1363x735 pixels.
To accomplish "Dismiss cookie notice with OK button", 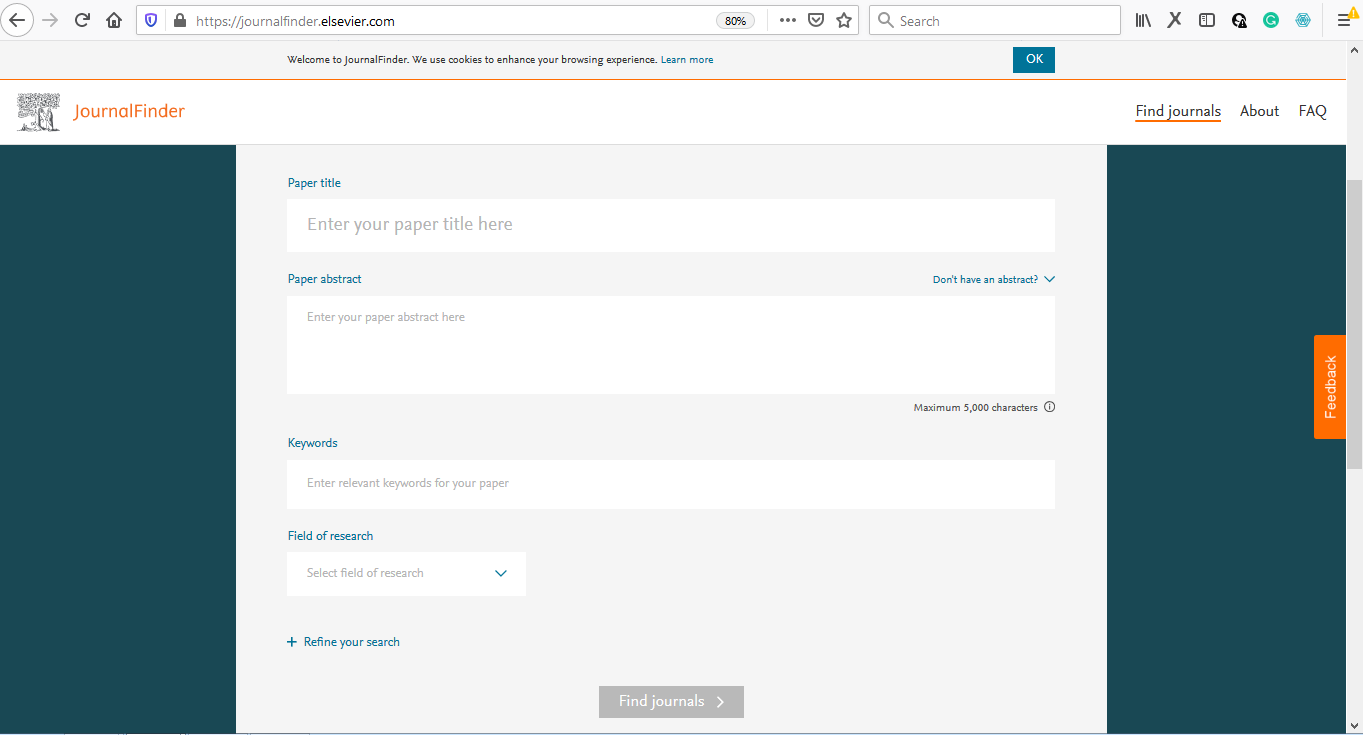I will (x=1034, y=60).
